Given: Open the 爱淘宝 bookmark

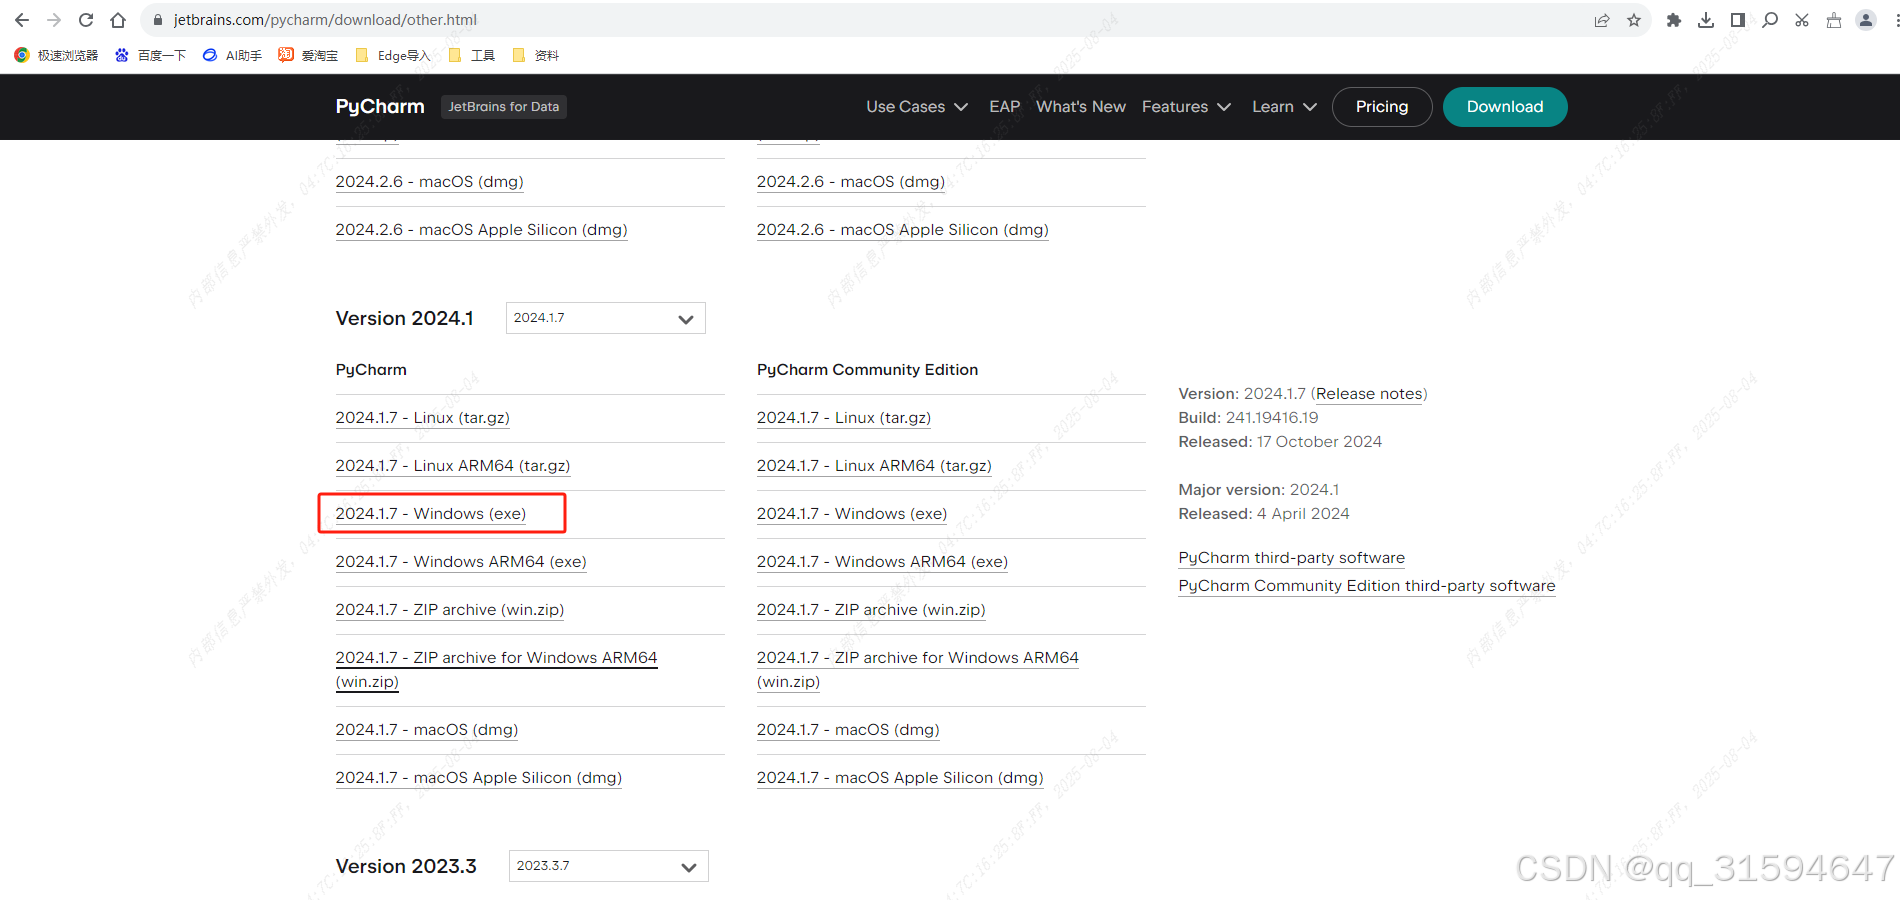Looking at the screenshot, I should click(308, 55).
